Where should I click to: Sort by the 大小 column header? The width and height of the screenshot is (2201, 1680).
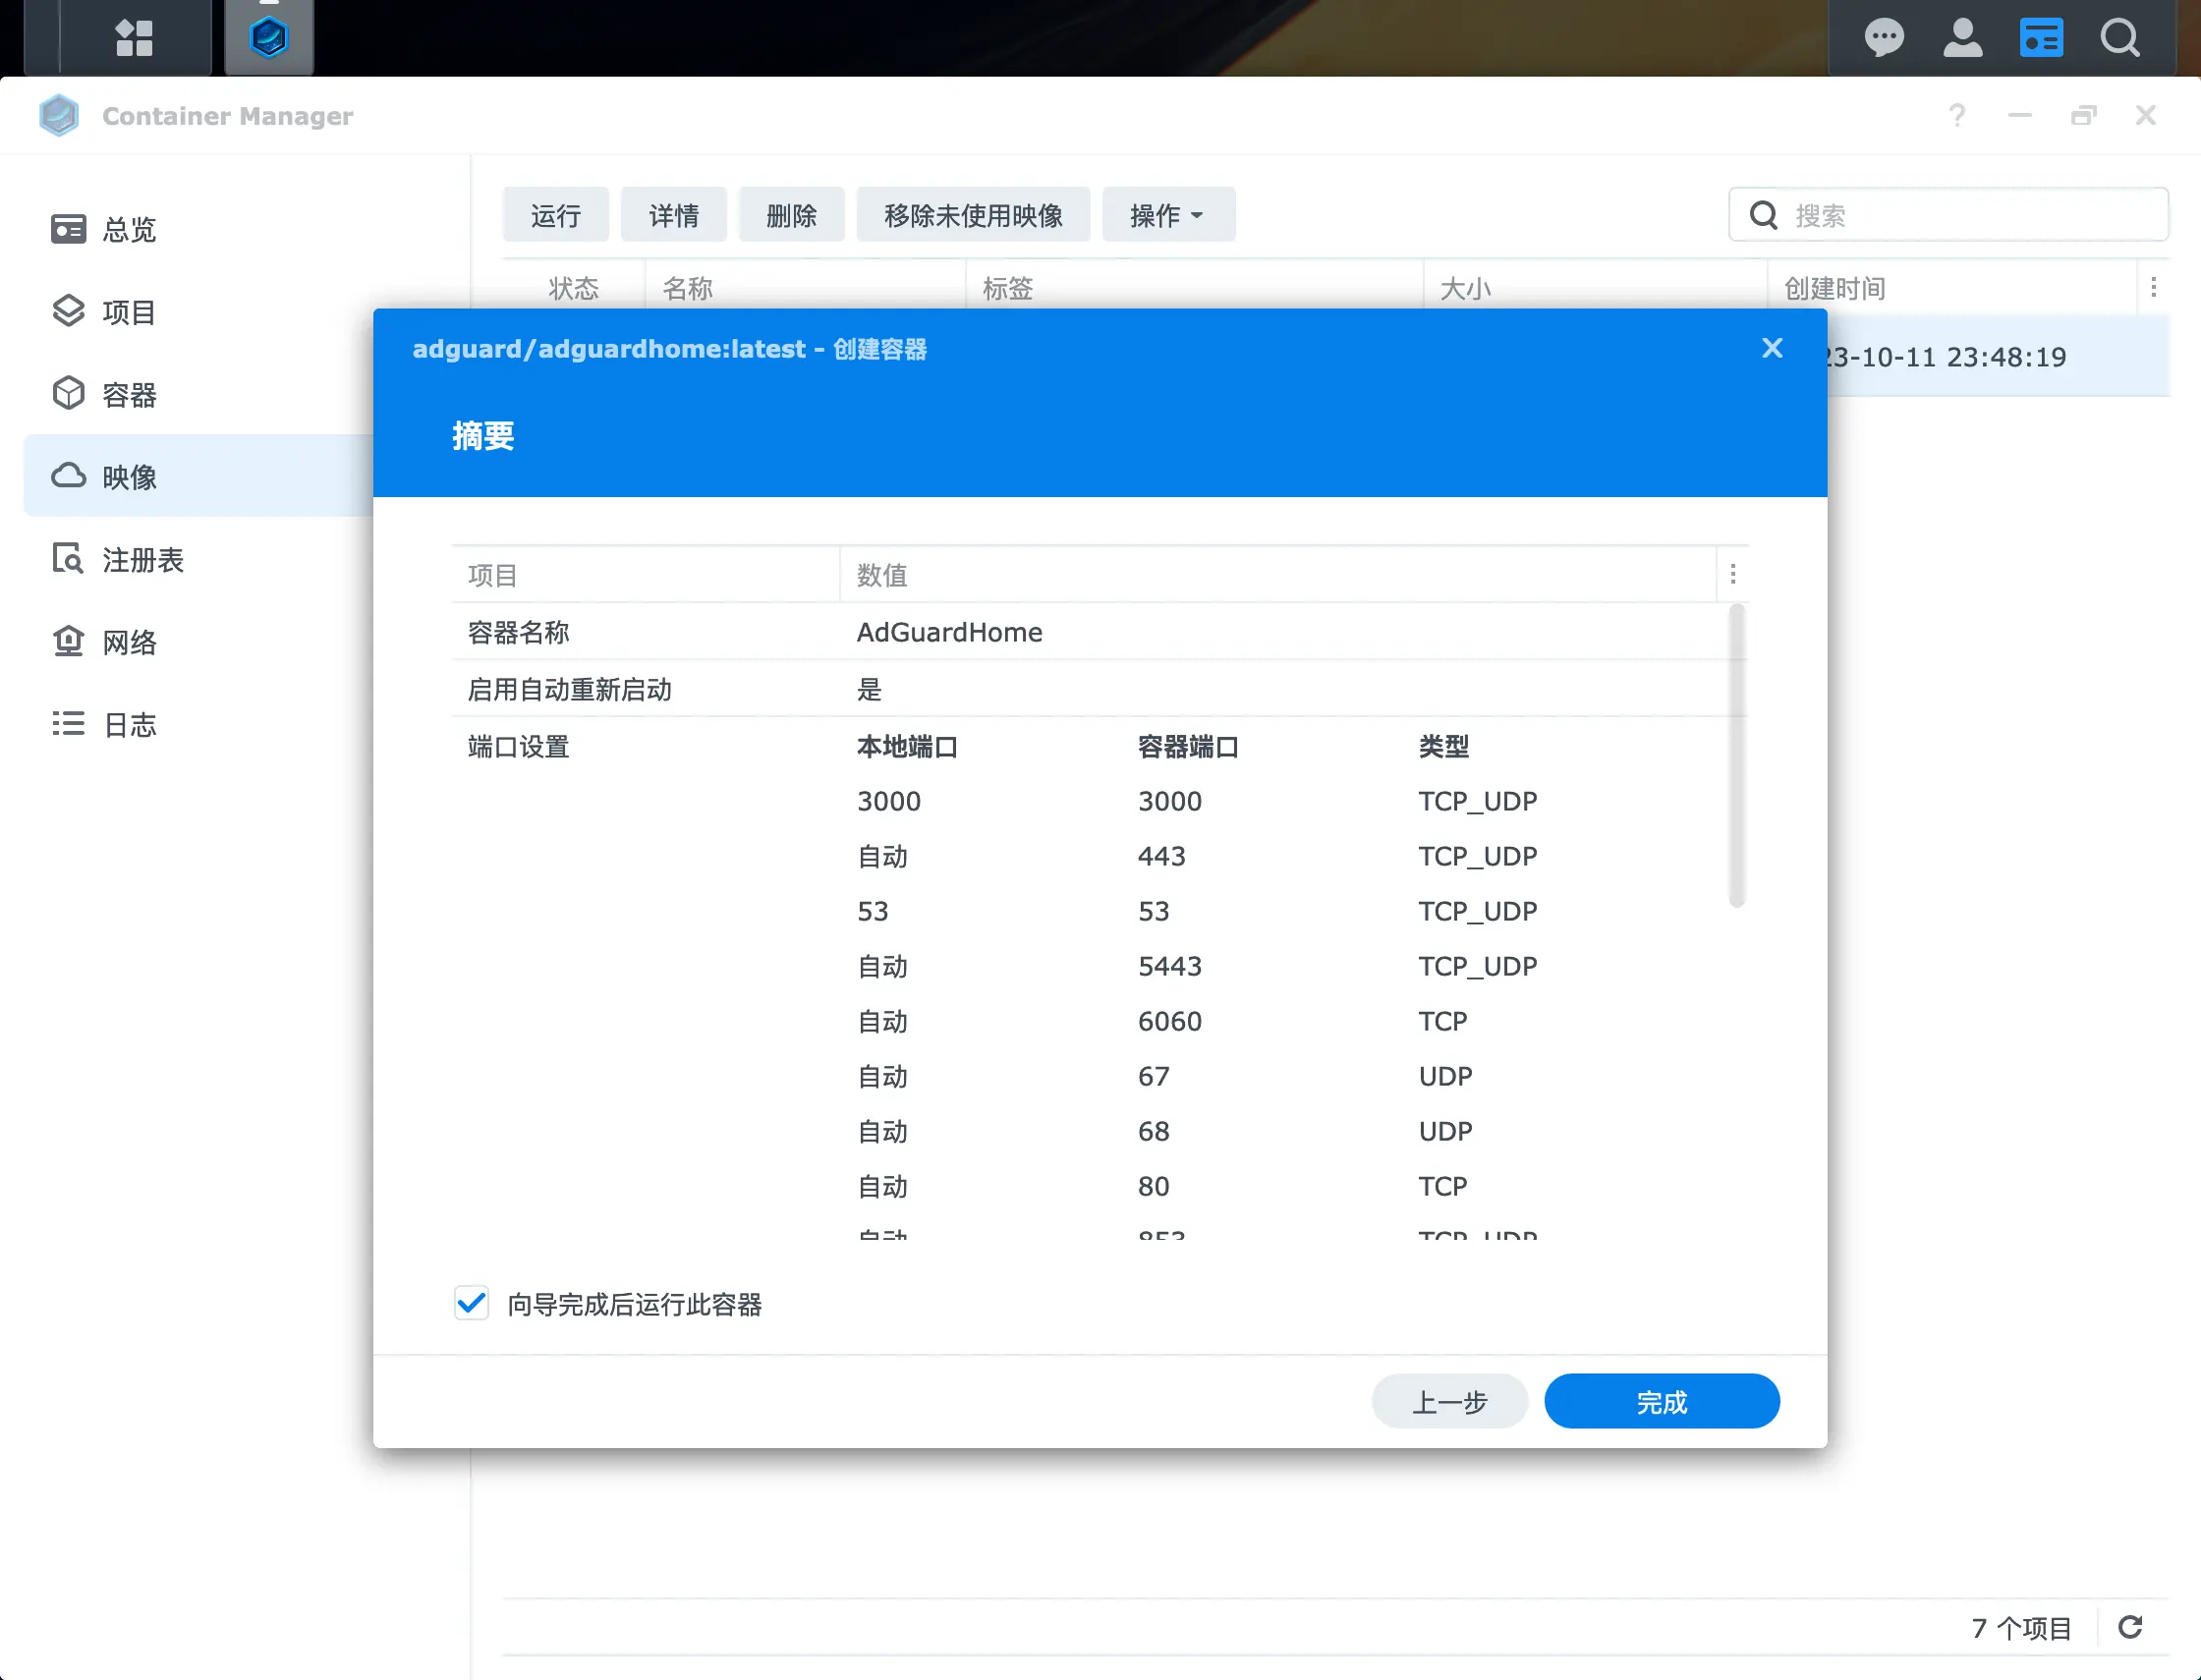coord(1596,289)
